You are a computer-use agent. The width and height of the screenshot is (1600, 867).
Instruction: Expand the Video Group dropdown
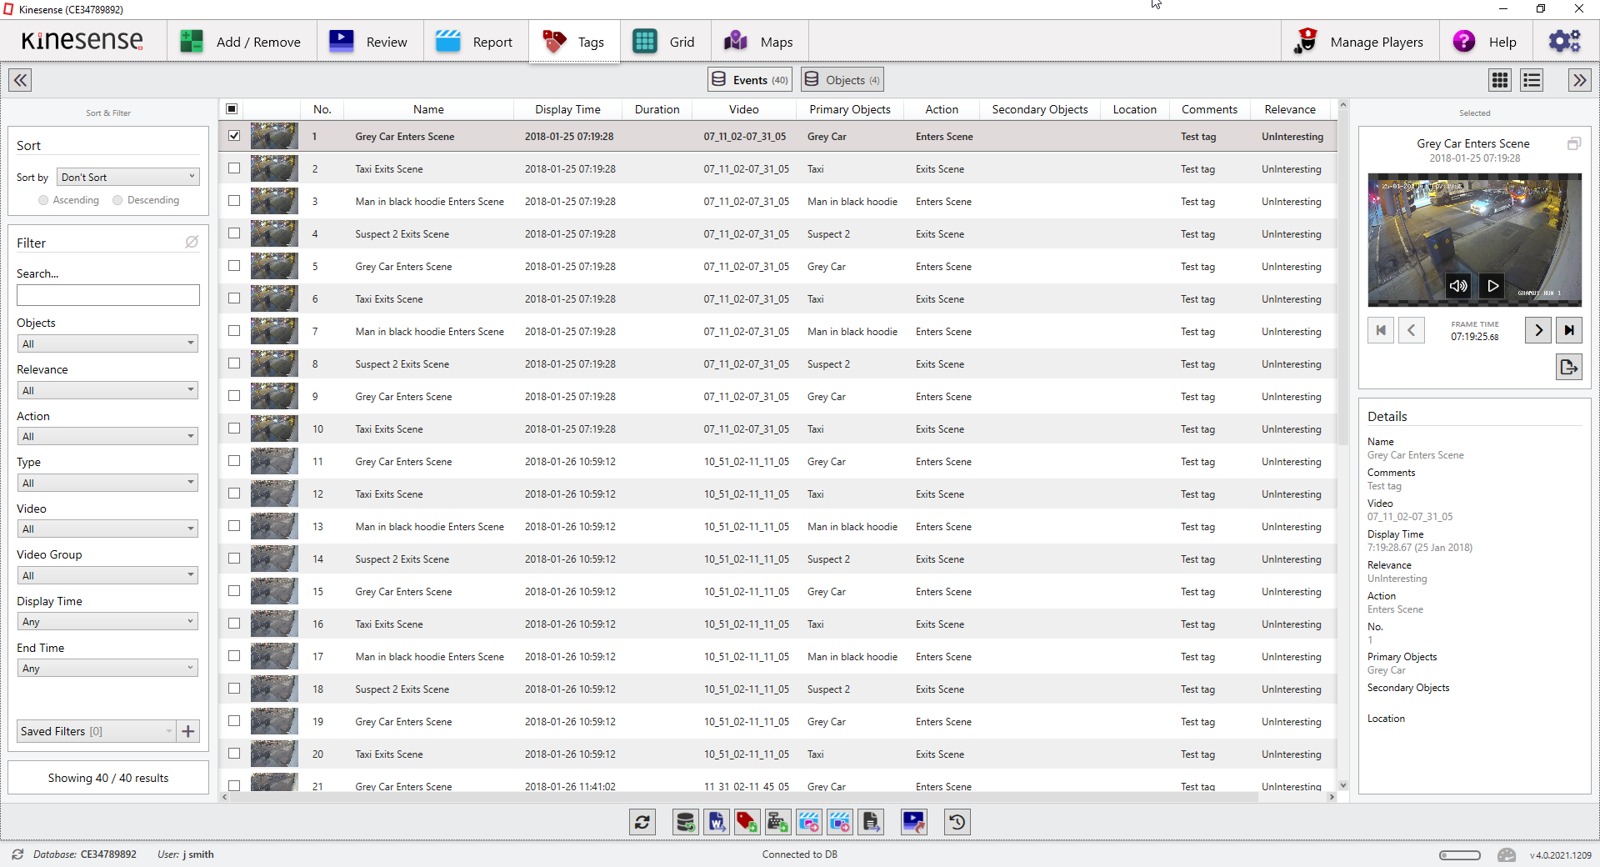(108, 575)
